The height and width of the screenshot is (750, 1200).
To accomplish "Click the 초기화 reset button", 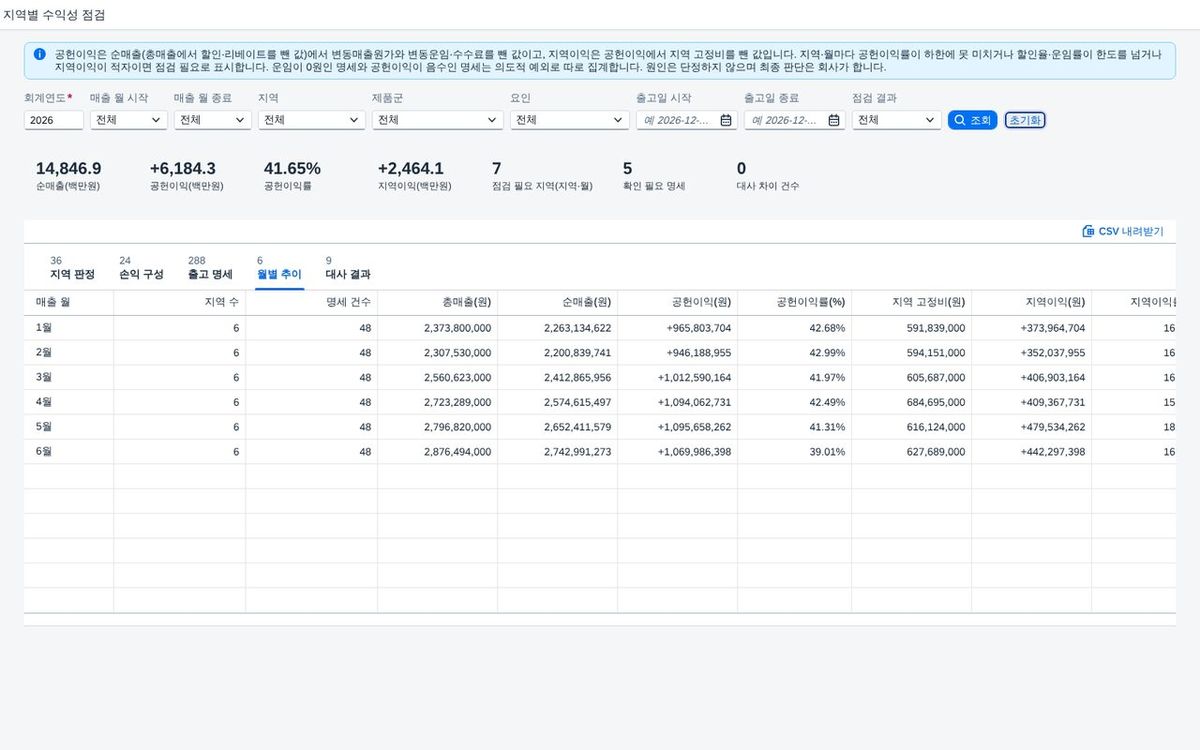I will click(1025, 120).
